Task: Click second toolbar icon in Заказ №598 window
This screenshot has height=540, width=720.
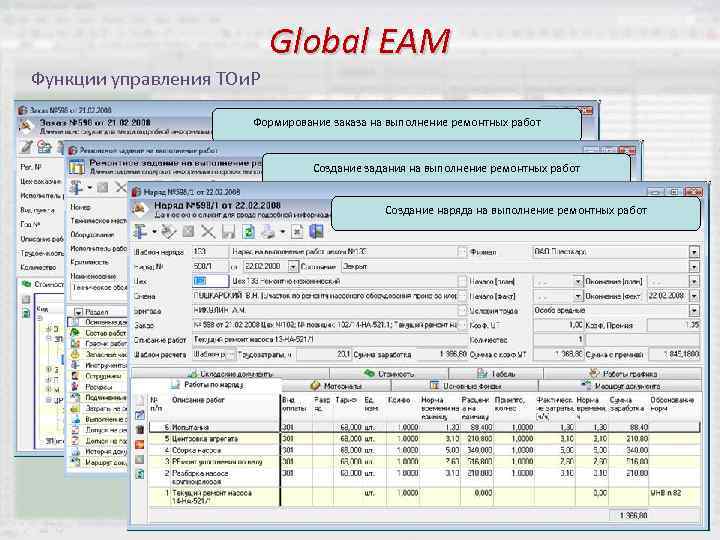Action: [45, 147]
